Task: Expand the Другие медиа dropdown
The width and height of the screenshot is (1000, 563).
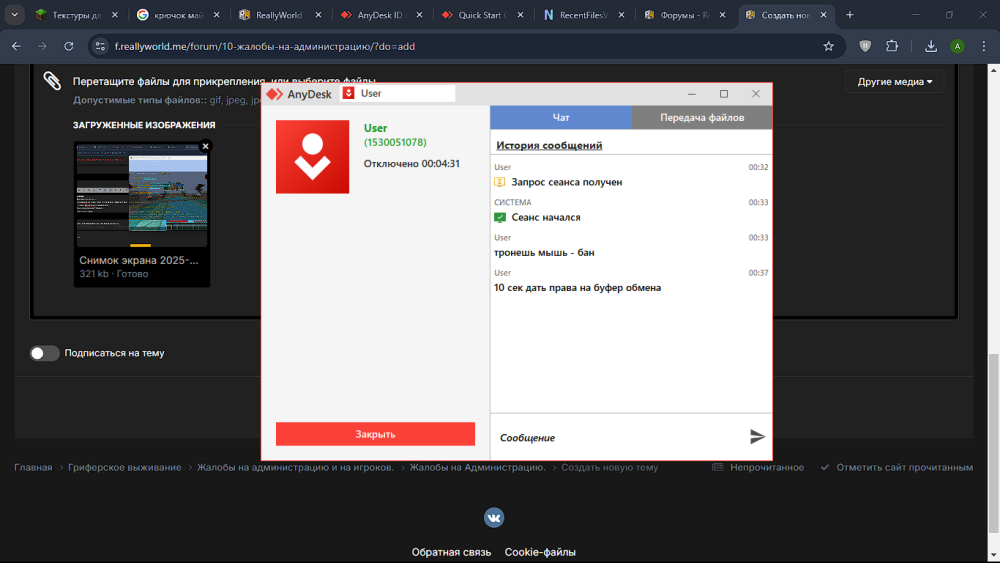Action: pyautogui.click(x=895, y=82)
